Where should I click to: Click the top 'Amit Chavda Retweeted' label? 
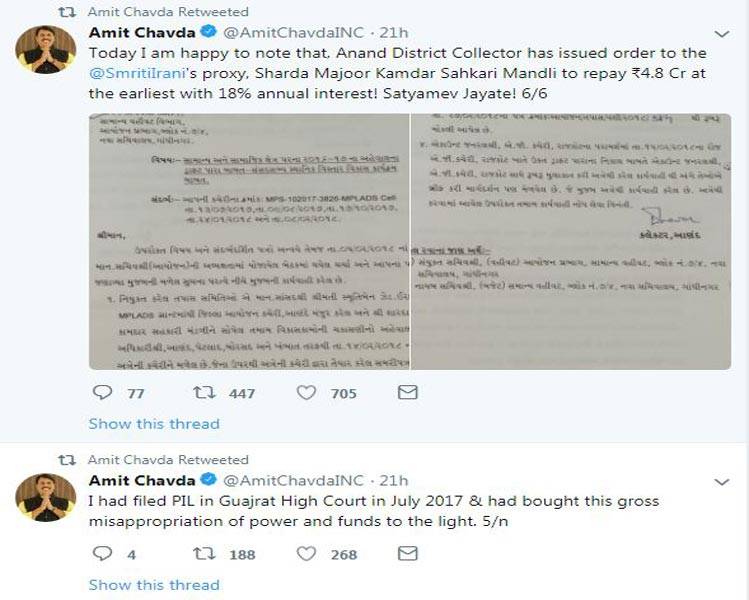[168, 11]
